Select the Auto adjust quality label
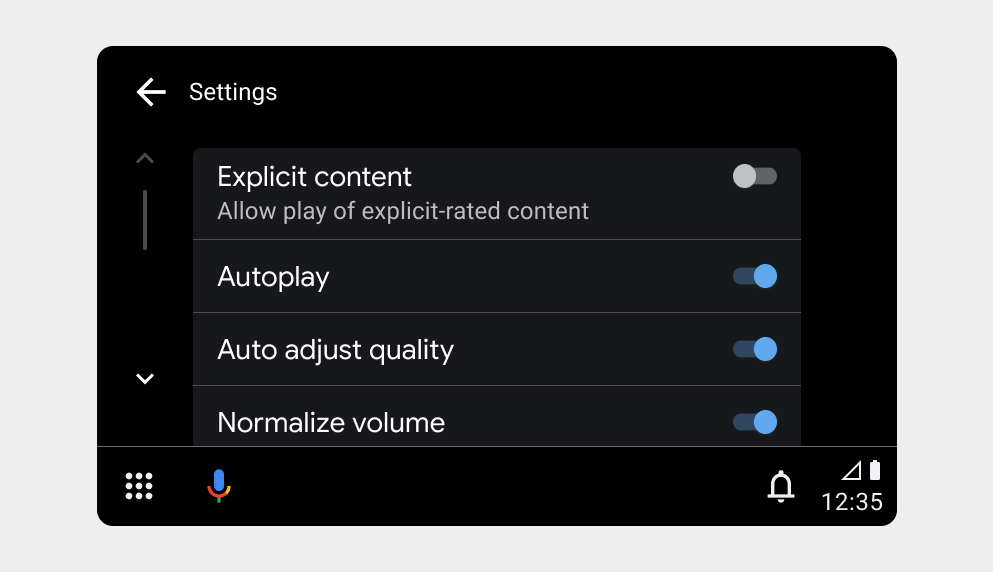This screenshot has width=993, height=572. point(335,349)
